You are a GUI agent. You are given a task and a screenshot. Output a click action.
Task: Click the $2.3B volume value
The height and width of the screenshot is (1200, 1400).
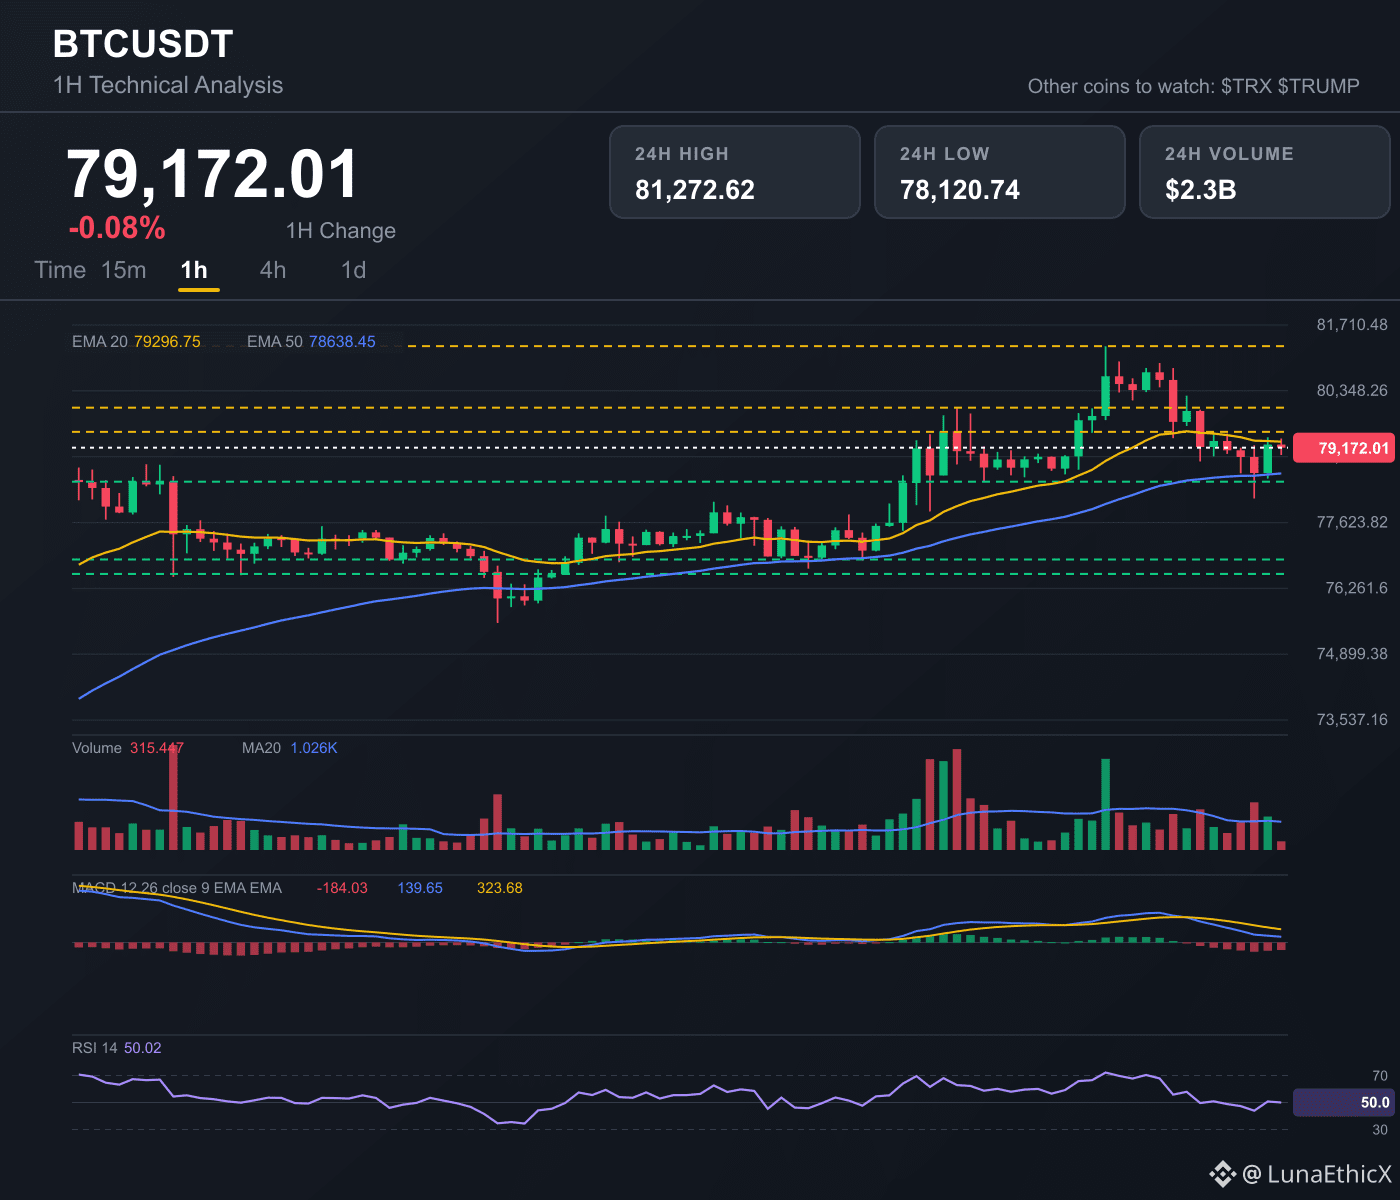click(1200, 190)
